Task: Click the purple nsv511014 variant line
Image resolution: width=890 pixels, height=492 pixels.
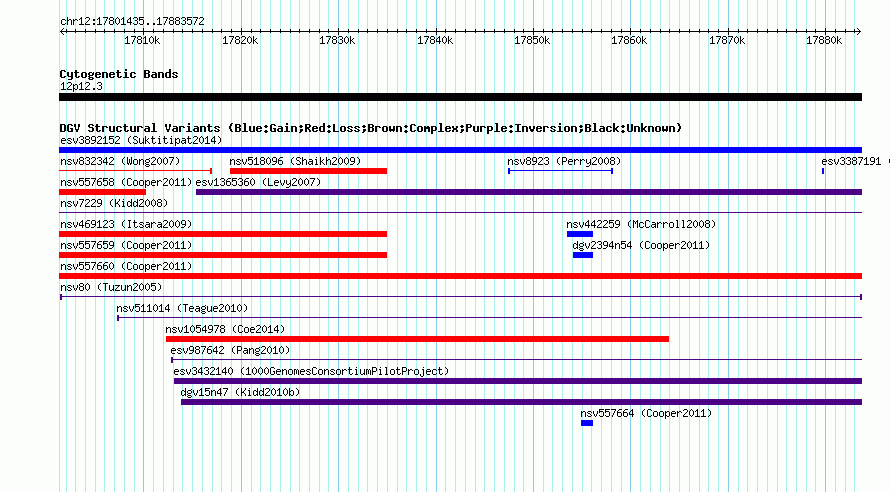Action: [x=489, y=318]
